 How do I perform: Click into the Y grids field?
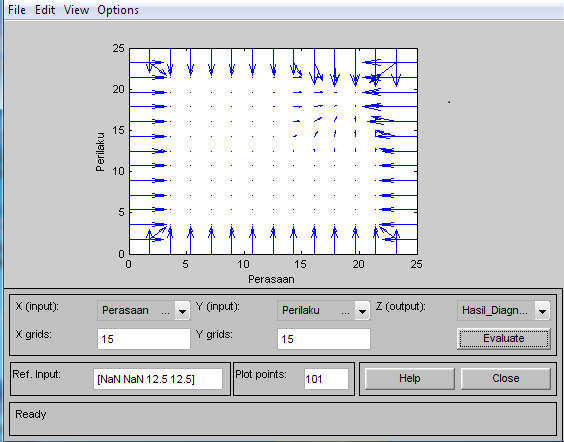coord(323,339)
